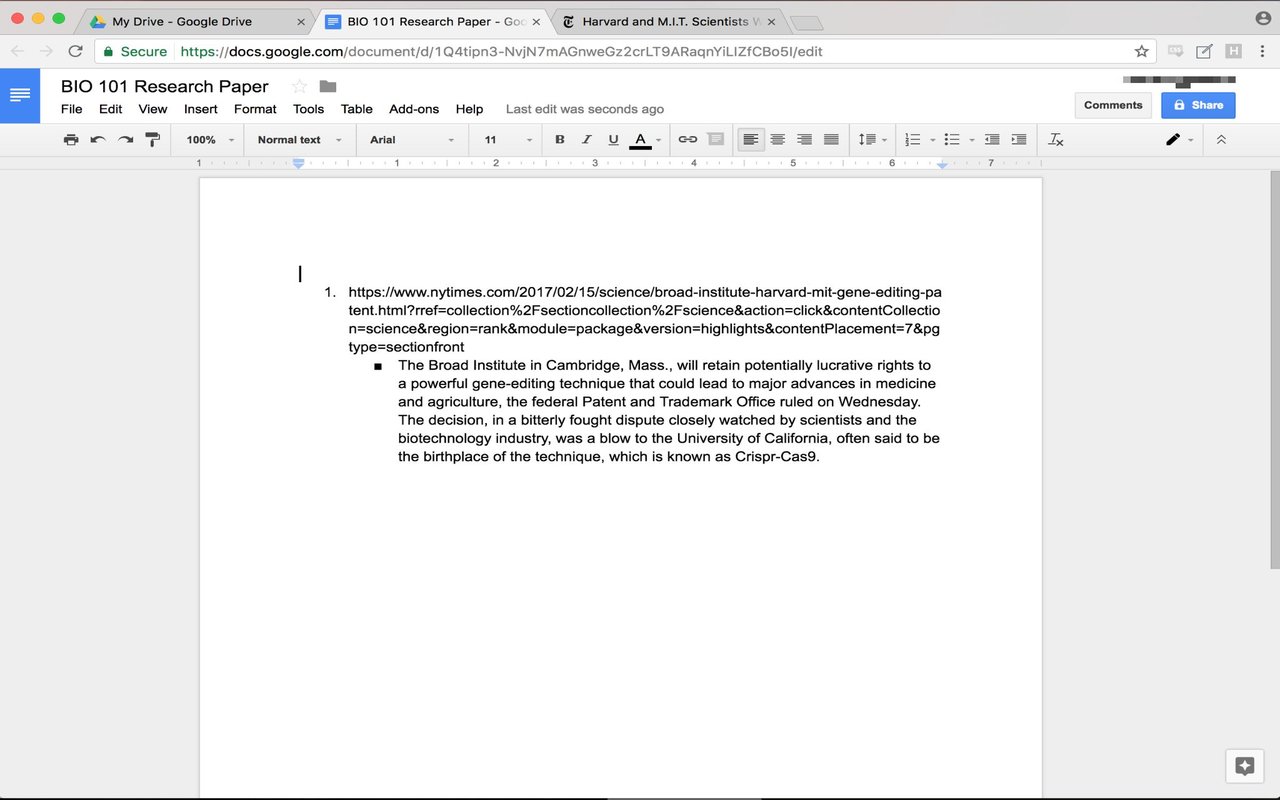This screenshot has height=800, width=1280.
Task: Open the Arial font dropdown
Action: (x=412, y=140)
